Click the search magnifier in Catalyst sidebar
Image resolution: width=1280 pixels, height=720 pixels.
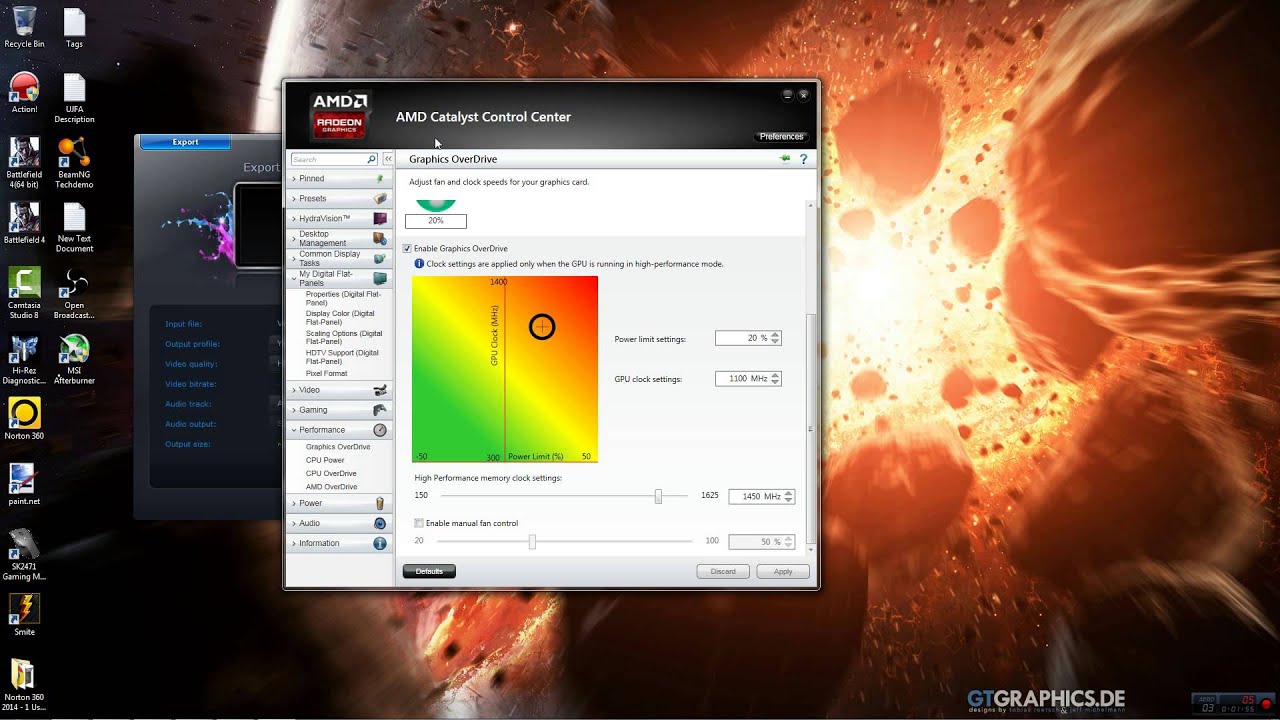(x=372, y=159)
